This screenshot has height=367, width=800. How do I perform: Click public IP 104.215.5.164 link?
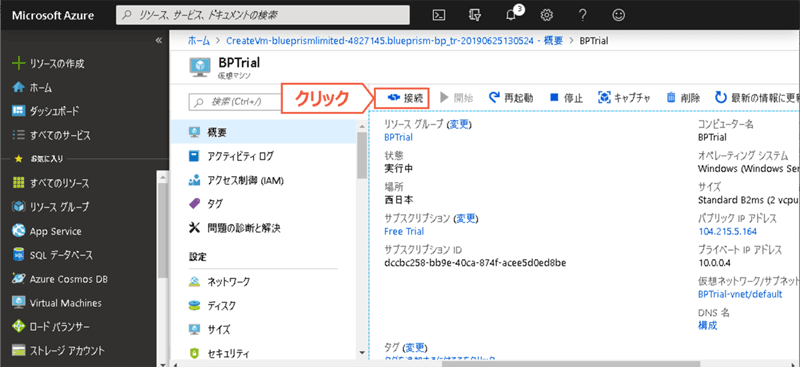pyautogui.click(x=728, y=232)
